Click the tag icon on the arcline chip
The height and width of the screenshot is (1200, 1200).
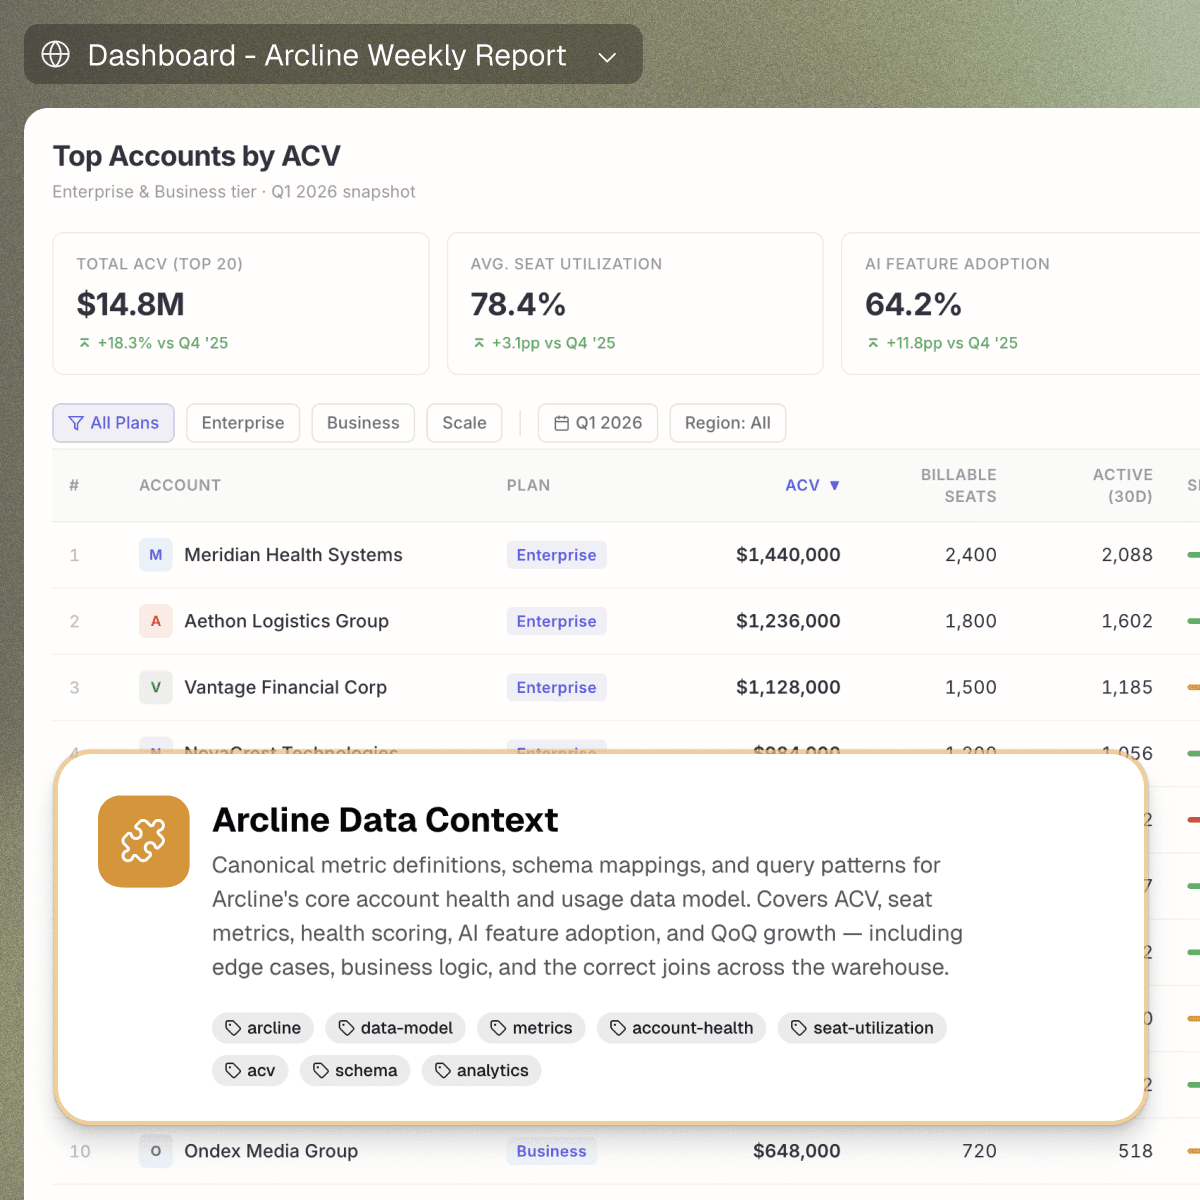[x=233, y=1028]
